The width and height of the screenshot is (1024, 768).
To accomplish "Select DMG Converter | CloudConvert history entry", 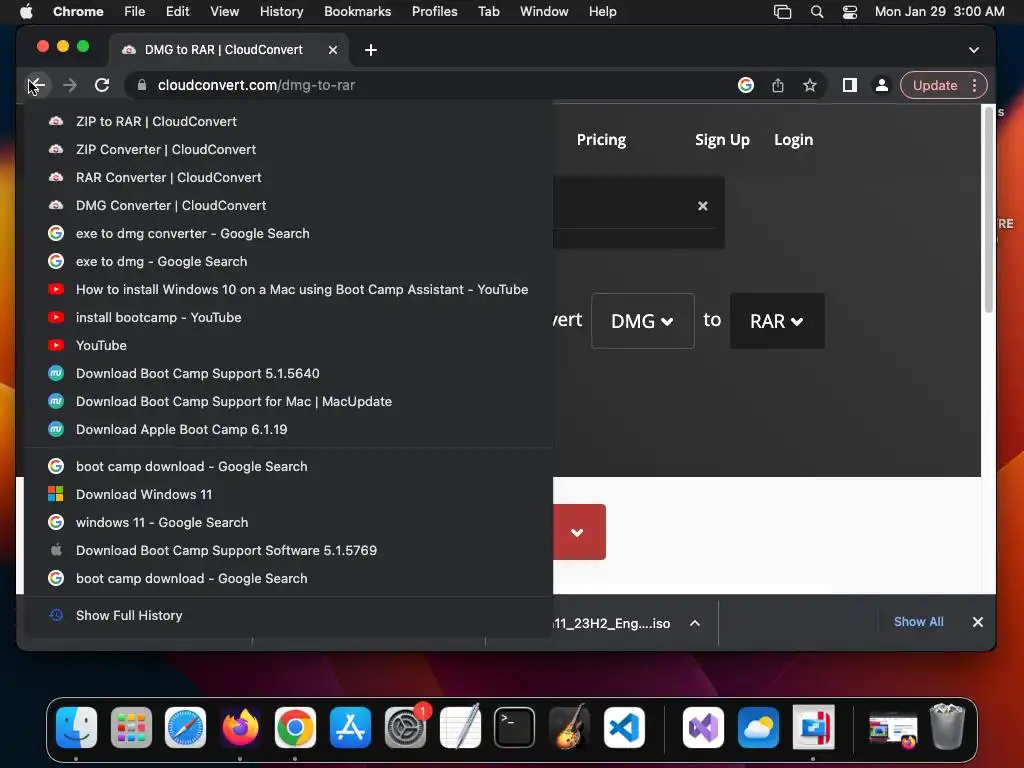I will click(288, 206).
